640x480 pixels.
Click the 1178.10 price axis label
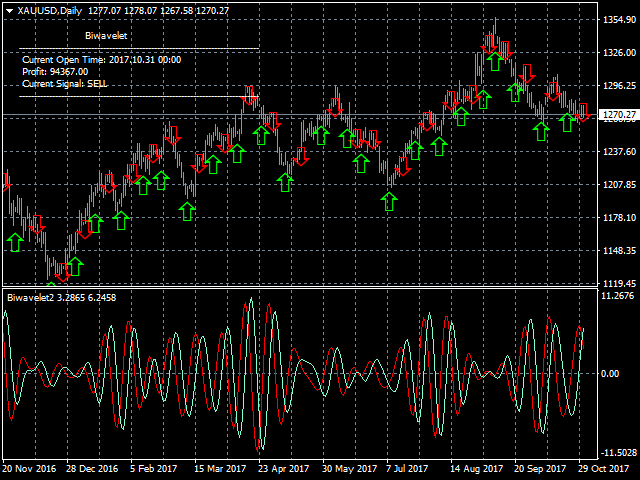coord(619,218)
